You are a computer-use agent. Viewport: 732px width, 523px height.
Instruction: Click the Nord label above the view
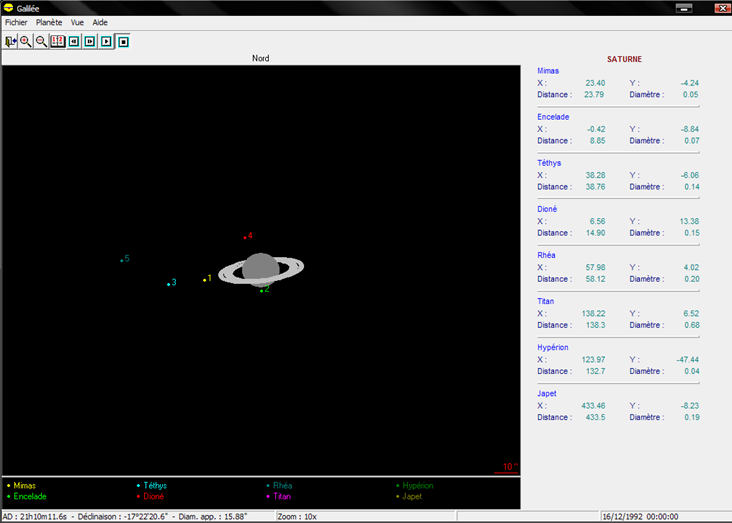click(x=260, y=58)
